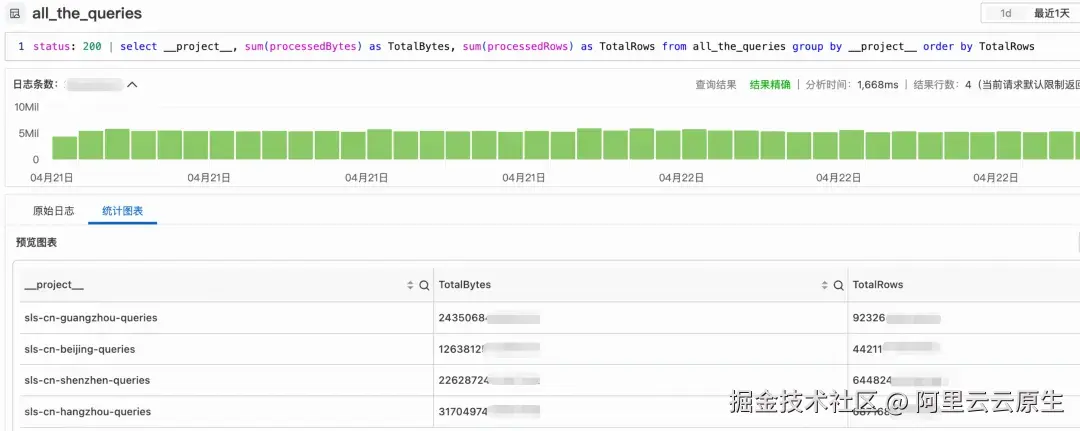Click TotalBytes value for sls-cn-hangzhou-queries
This screenshot has height=431, width=1080.
coord(489,412)
